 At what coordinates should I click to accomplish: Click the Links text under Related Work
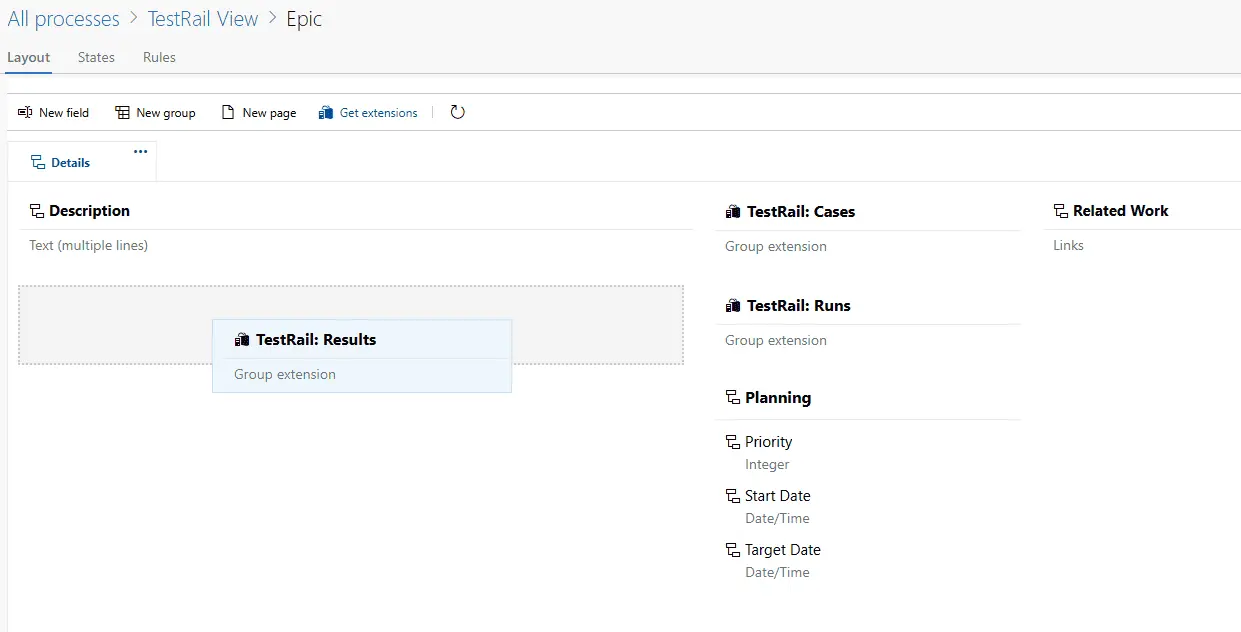pyautogui.click(x=1068, y=245)
